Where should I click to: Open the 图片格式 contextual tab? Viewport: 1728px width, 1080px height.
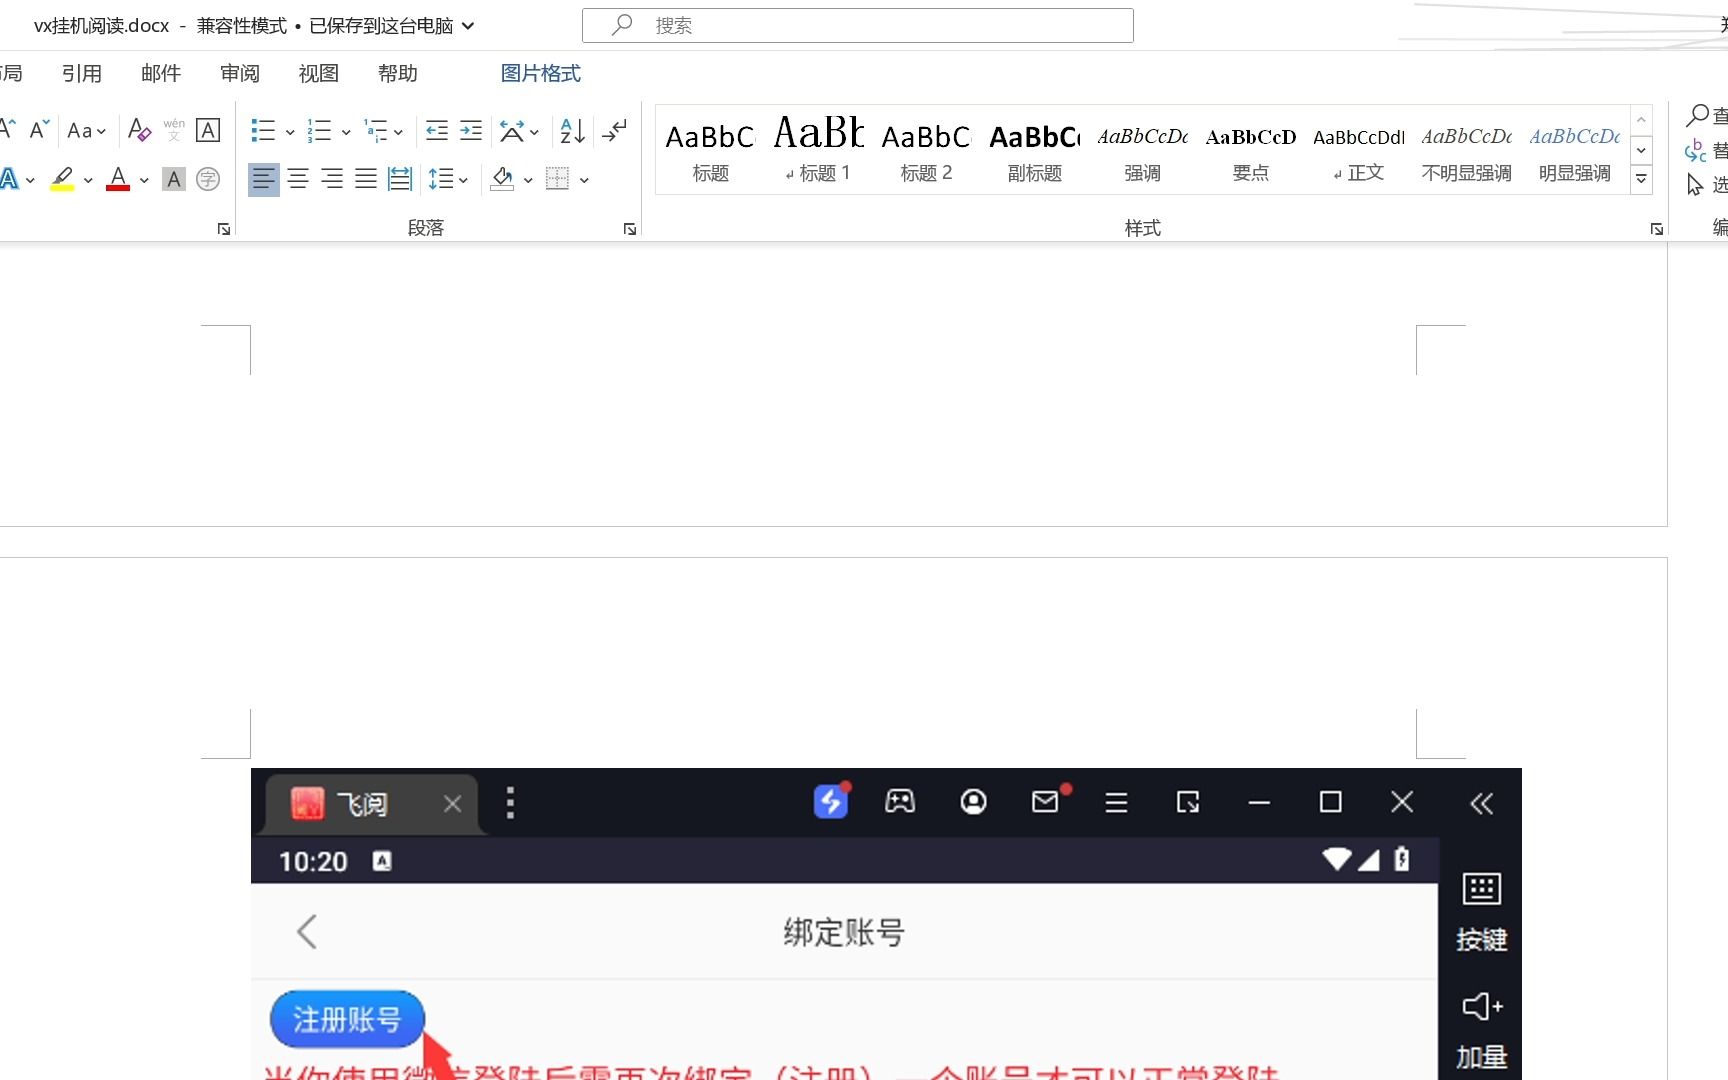coord(541,74)
